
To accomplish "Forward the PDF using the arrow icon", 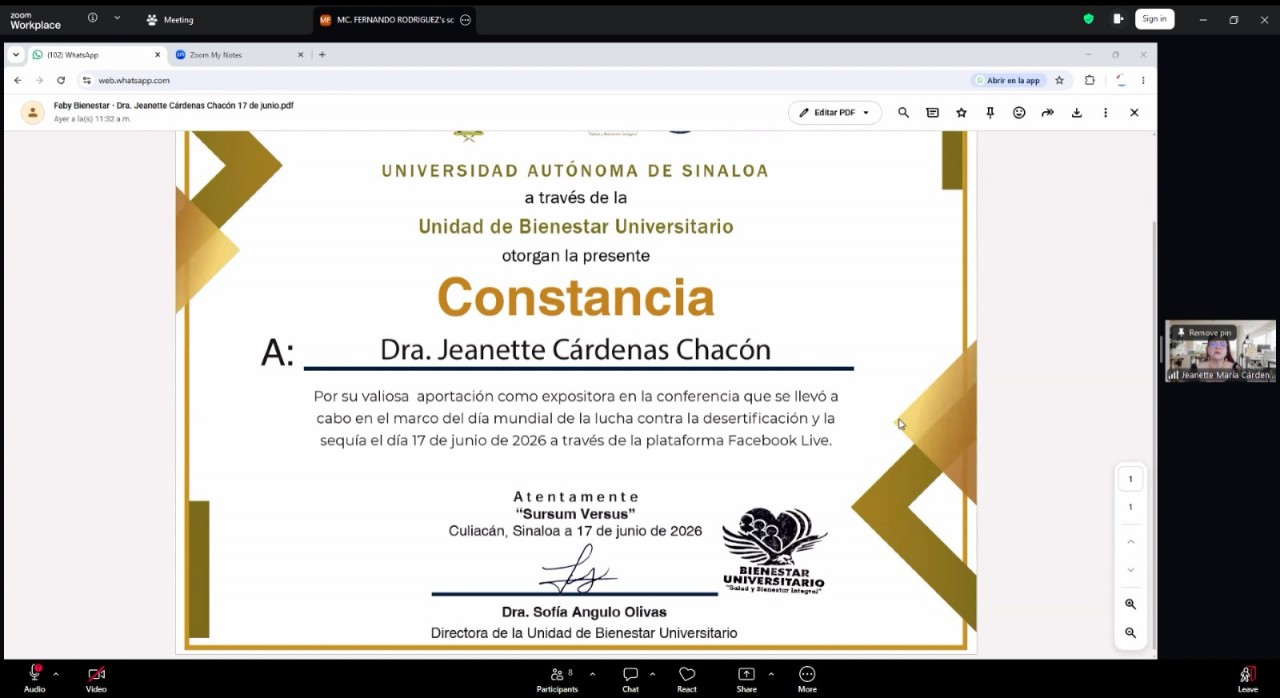I will [x=1047, y=113].
